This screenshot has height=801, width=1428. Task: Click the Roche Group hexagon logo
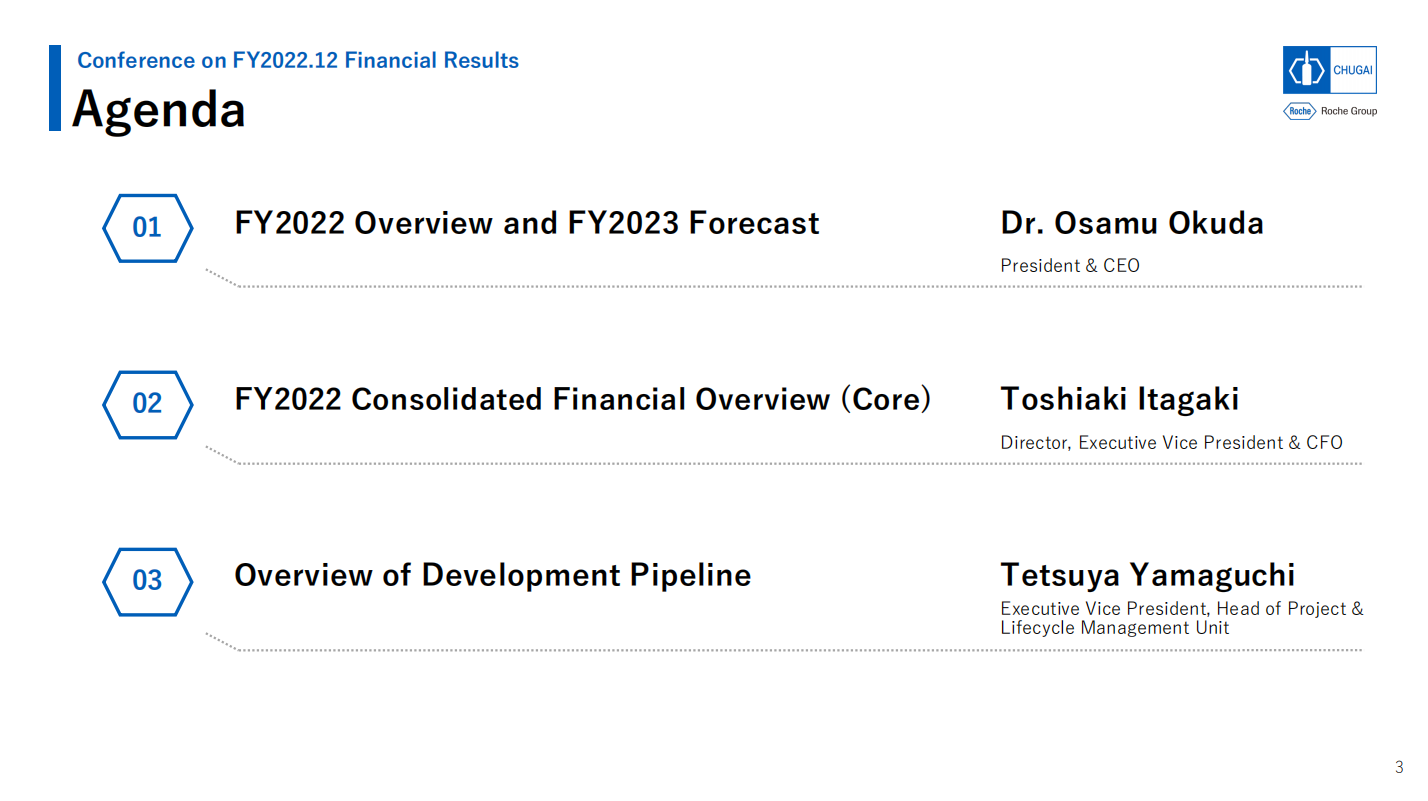(1299, 111)
